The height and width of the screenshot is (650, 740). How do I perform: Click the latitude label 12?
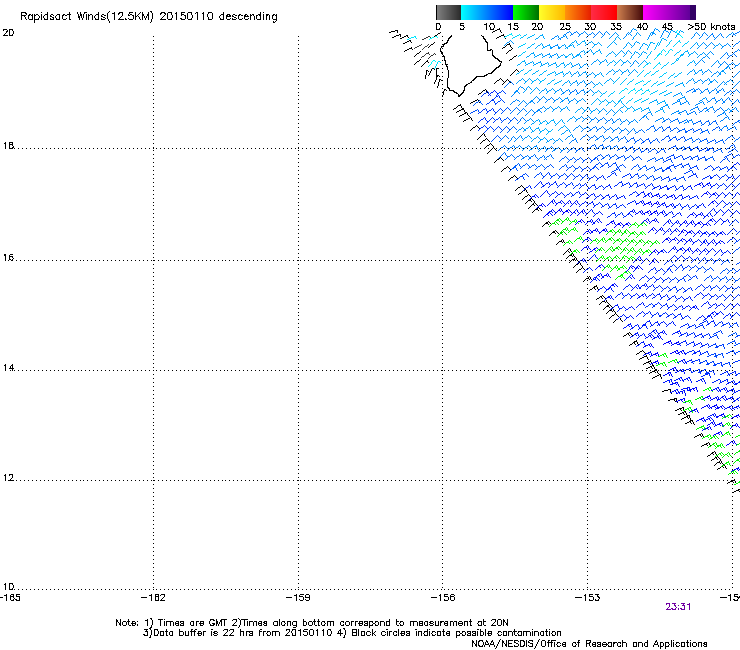[8, 478]
